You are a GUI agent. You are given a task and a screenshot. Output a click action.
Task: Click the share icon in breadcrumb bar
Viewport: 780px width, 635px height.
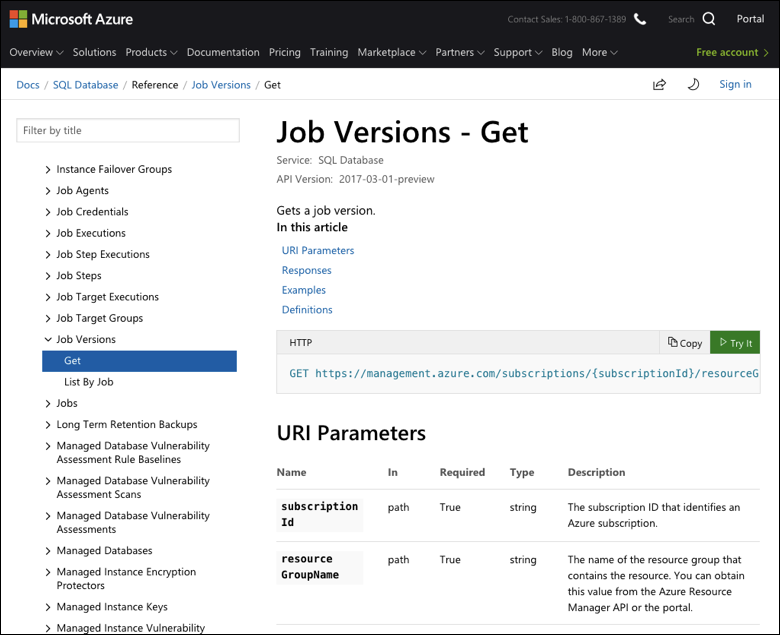click(660, 85)
